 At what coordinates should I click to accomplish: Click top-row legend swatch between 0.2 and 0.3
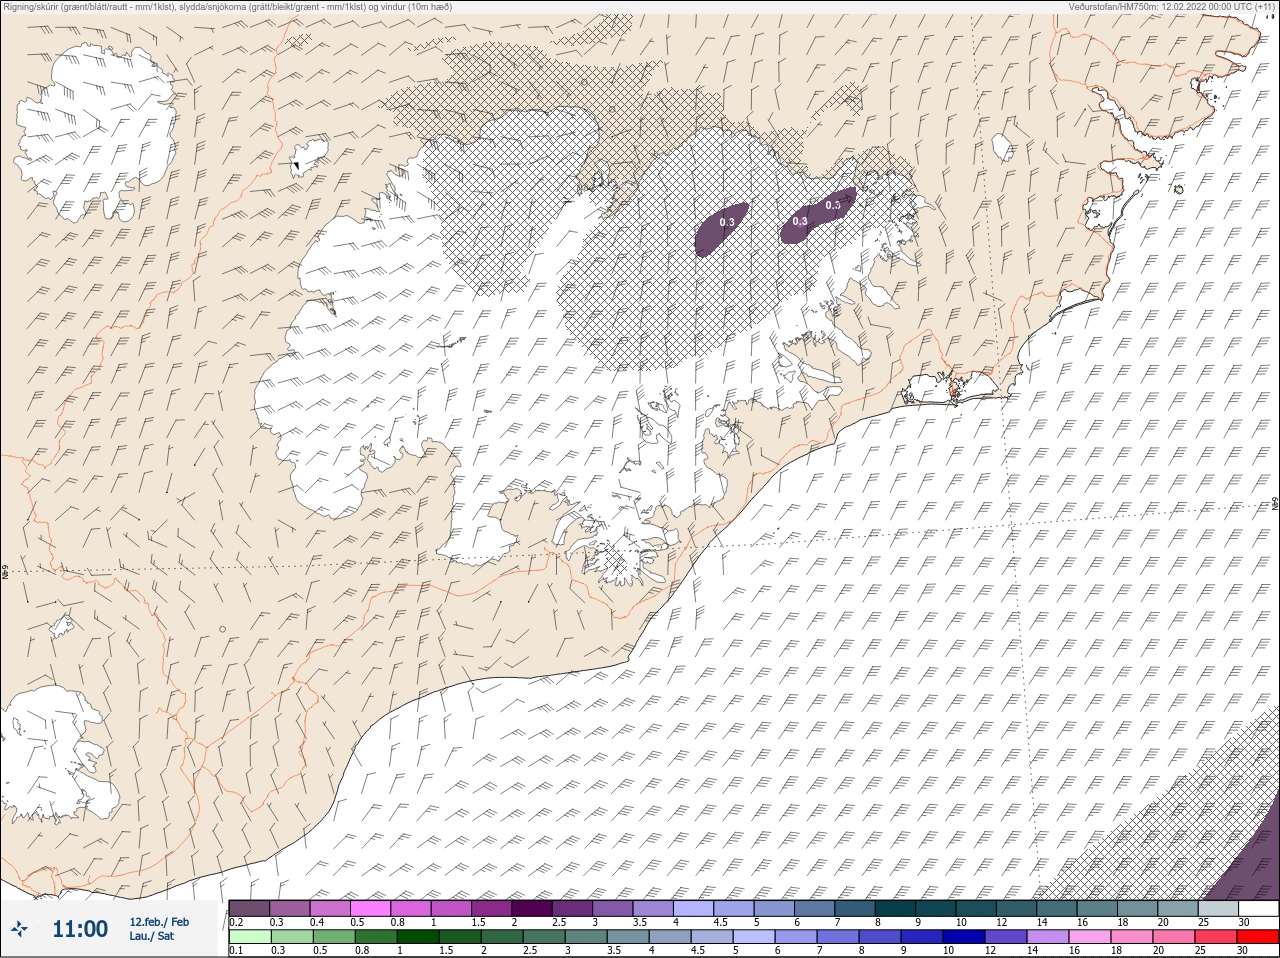[250, 908]
